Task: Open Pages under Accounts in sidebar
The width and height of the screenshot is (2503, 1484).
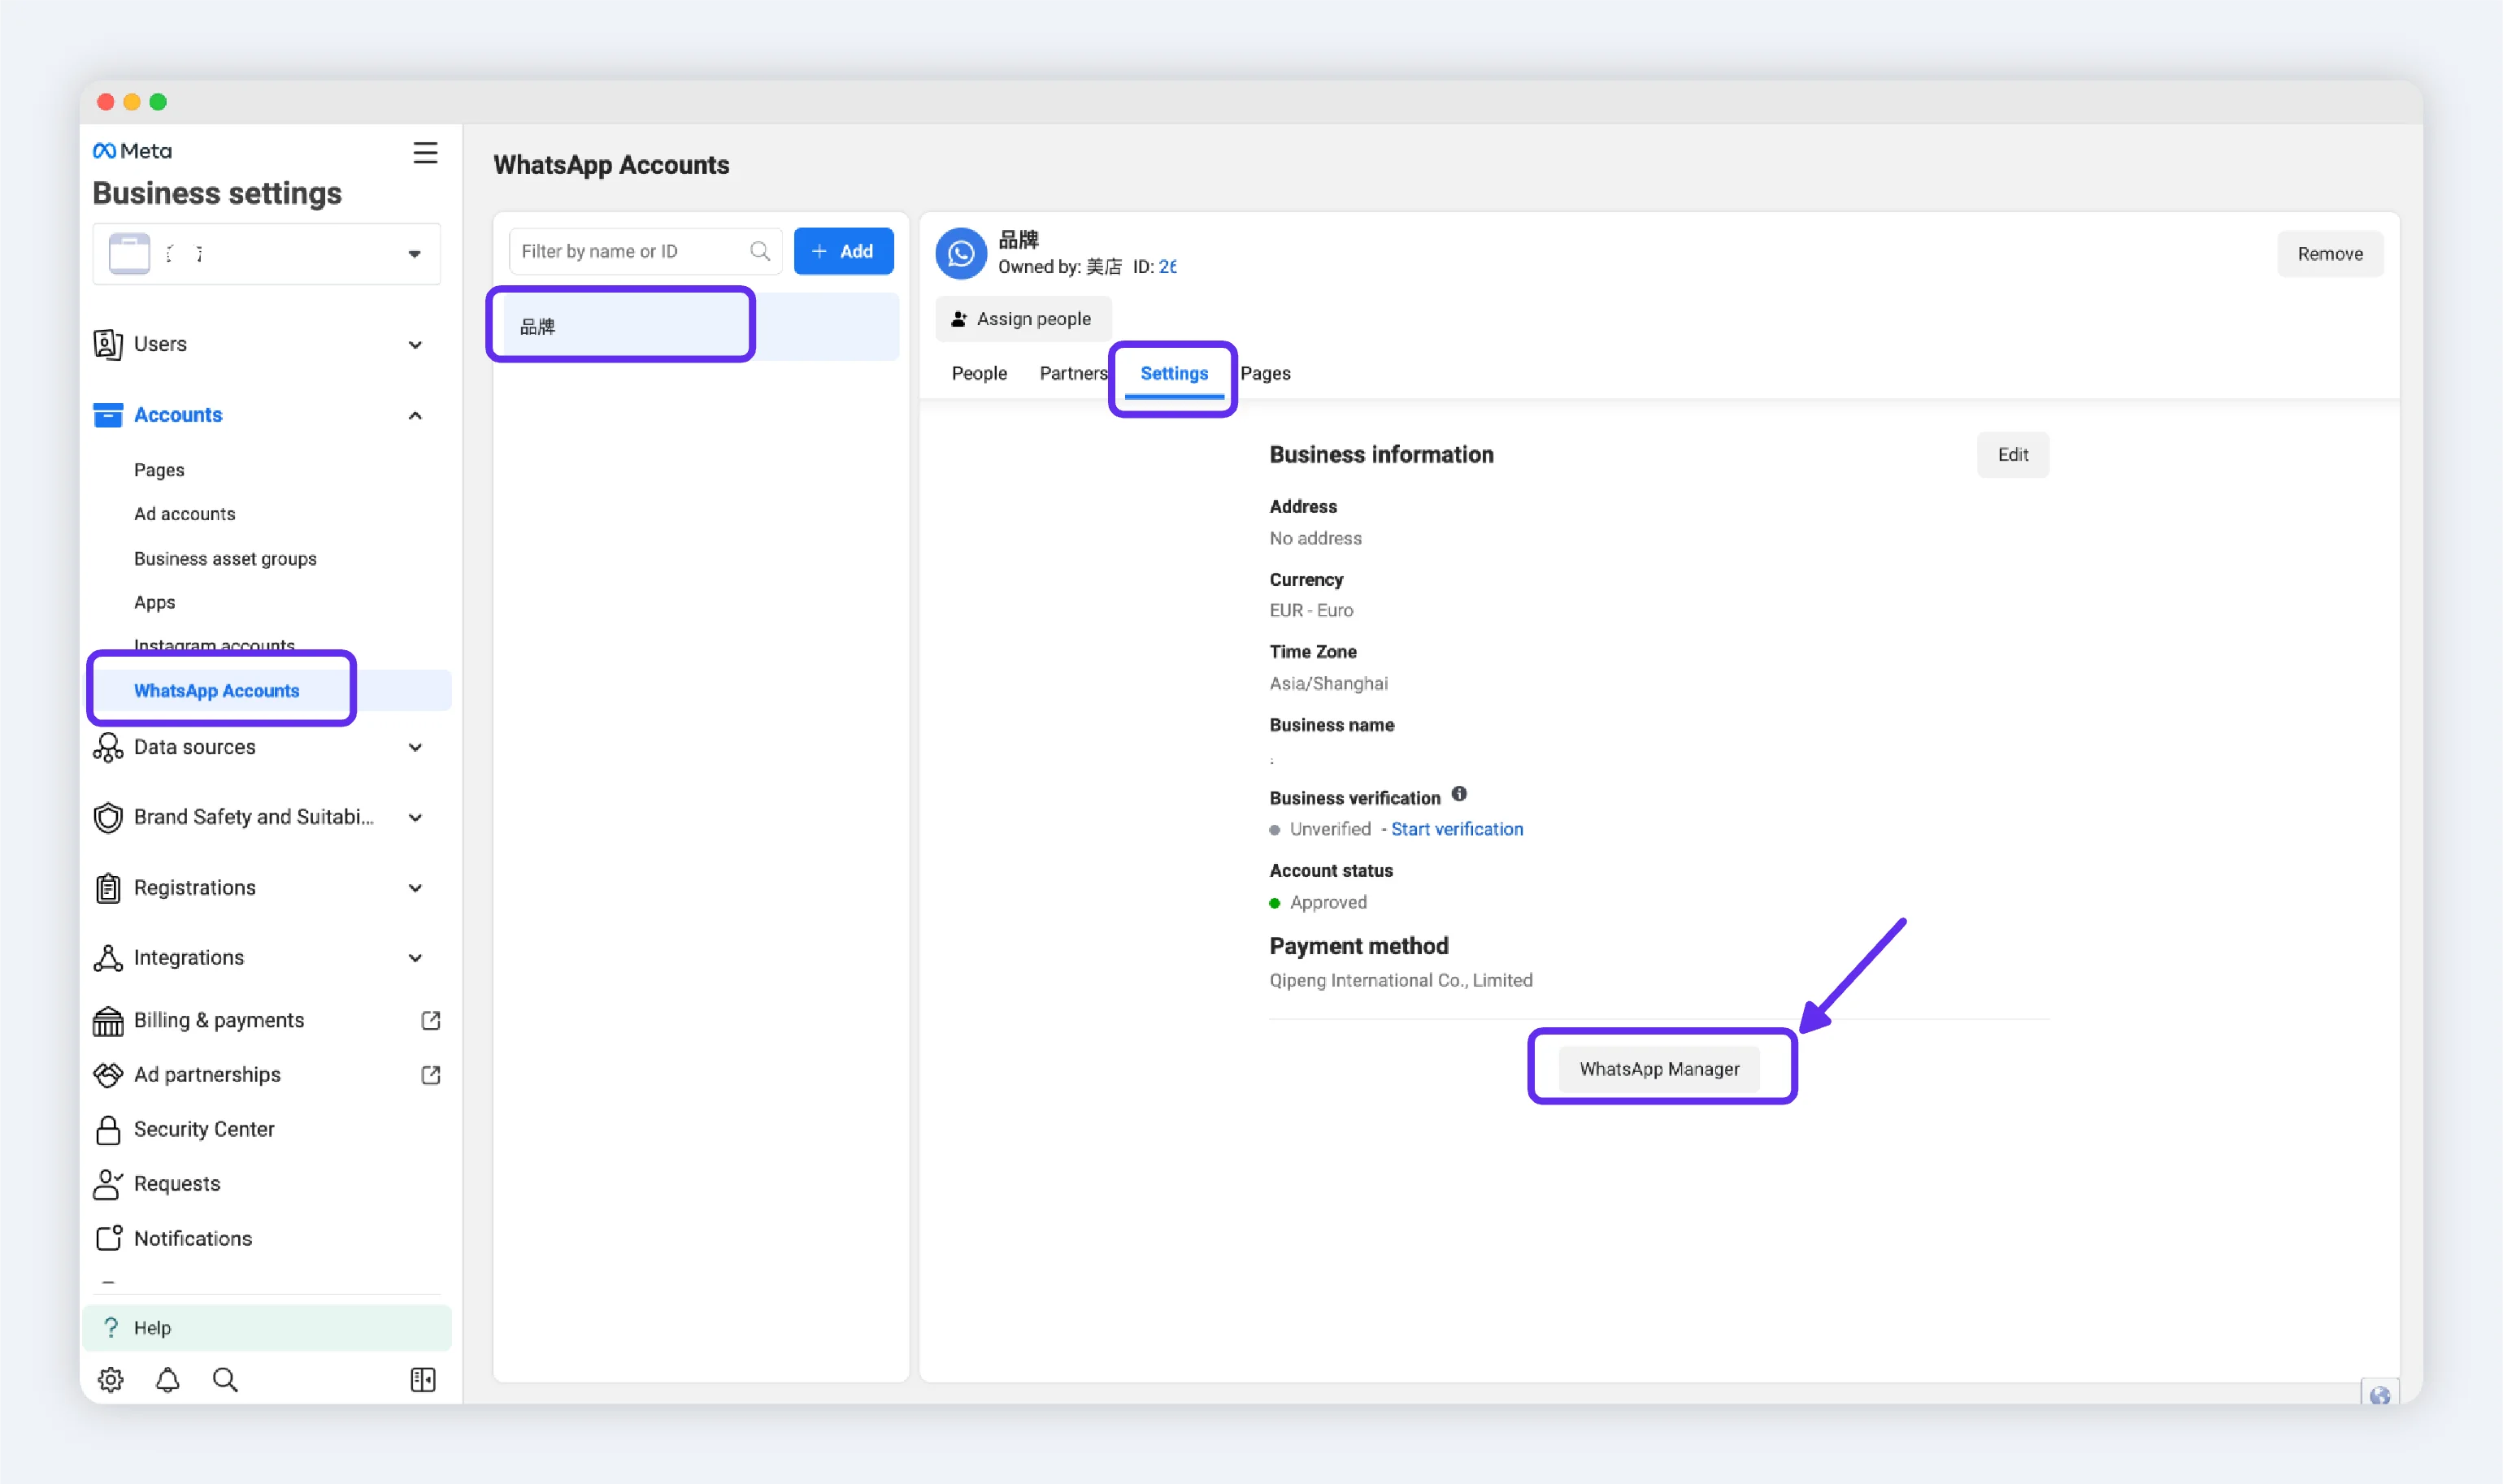Action: coord(159,470)
